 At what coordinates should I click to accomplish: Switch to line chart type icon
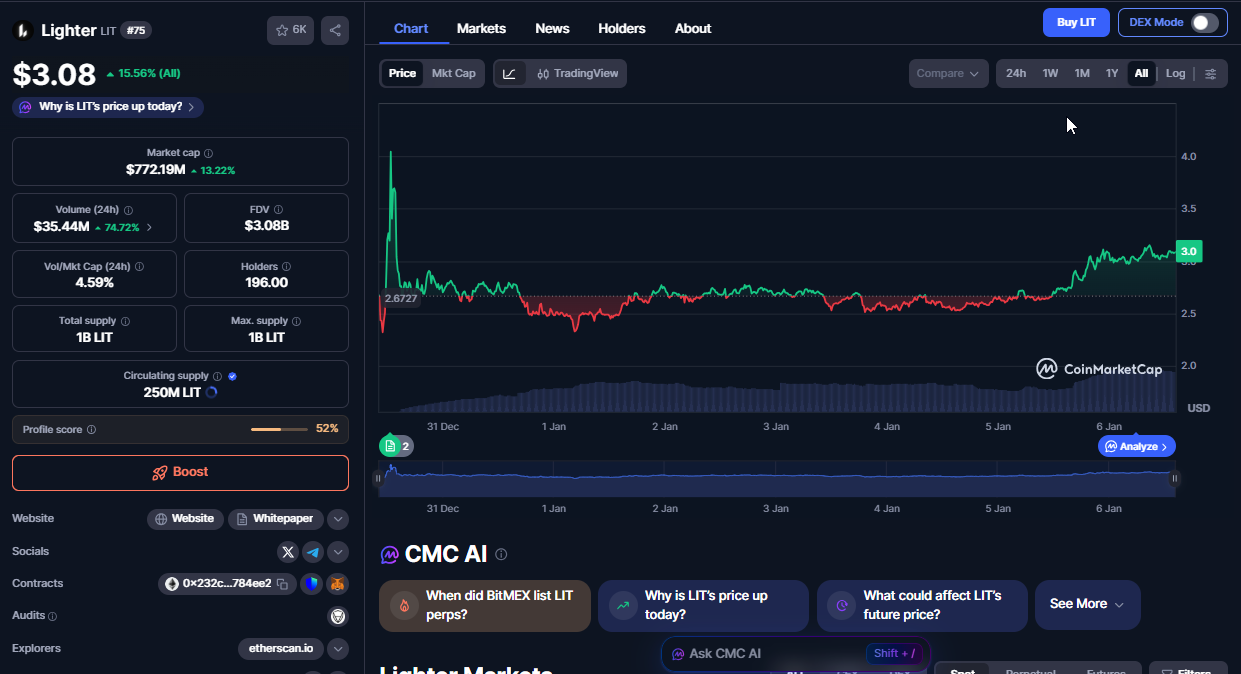[510, 73]
